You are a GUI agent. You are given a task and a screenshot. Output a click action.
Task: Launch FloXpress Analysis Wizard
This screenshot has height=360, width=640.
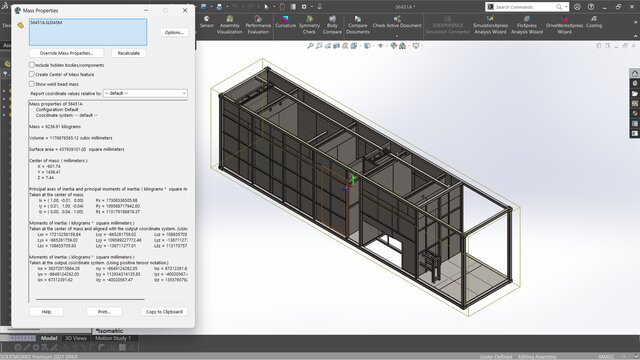pos(527,25)
